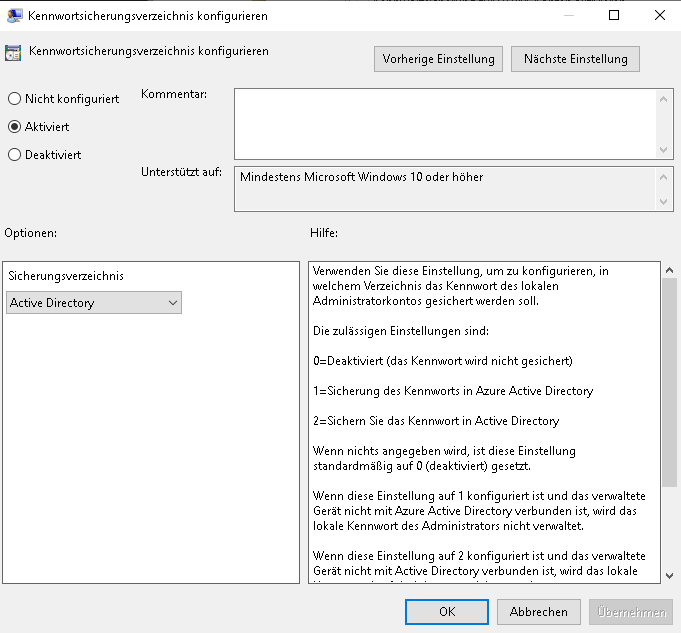This screenshot has width=681, height=633.
Task: Close the dialog with the X button
Action: [659, 15]
